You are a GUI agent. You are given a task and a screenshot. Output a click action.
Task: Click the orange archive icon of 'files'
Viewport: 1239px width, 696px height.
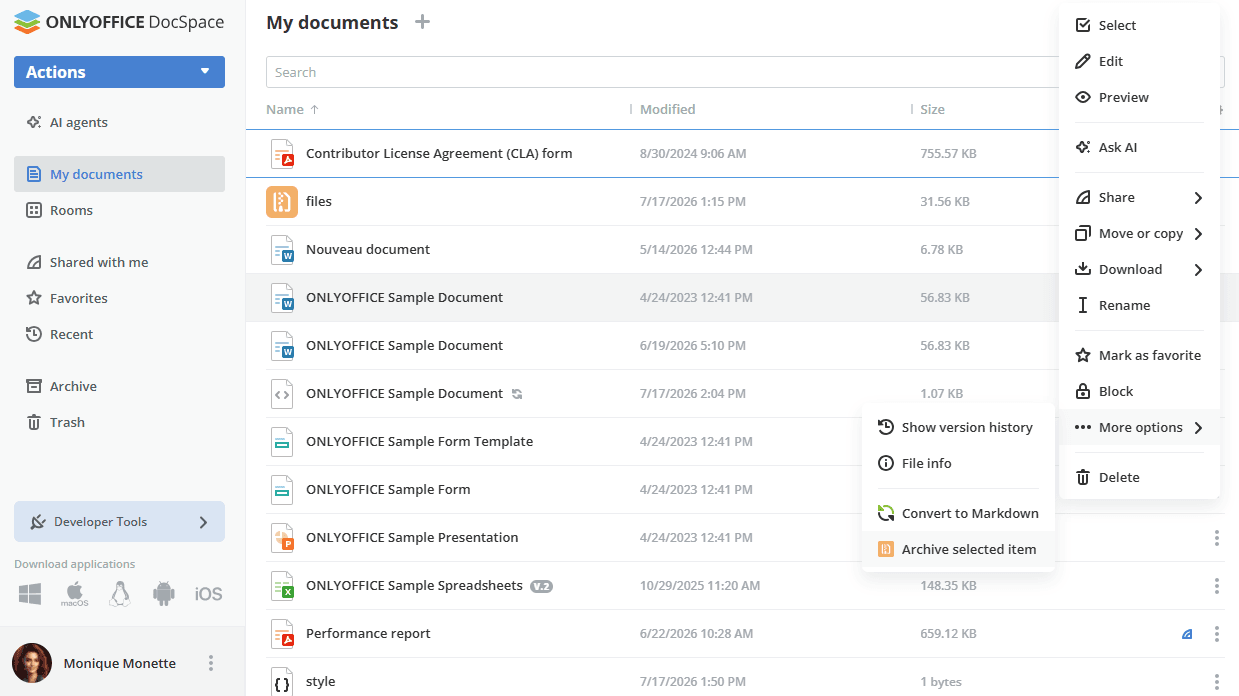pyautogui.click(x=282, y=202)
